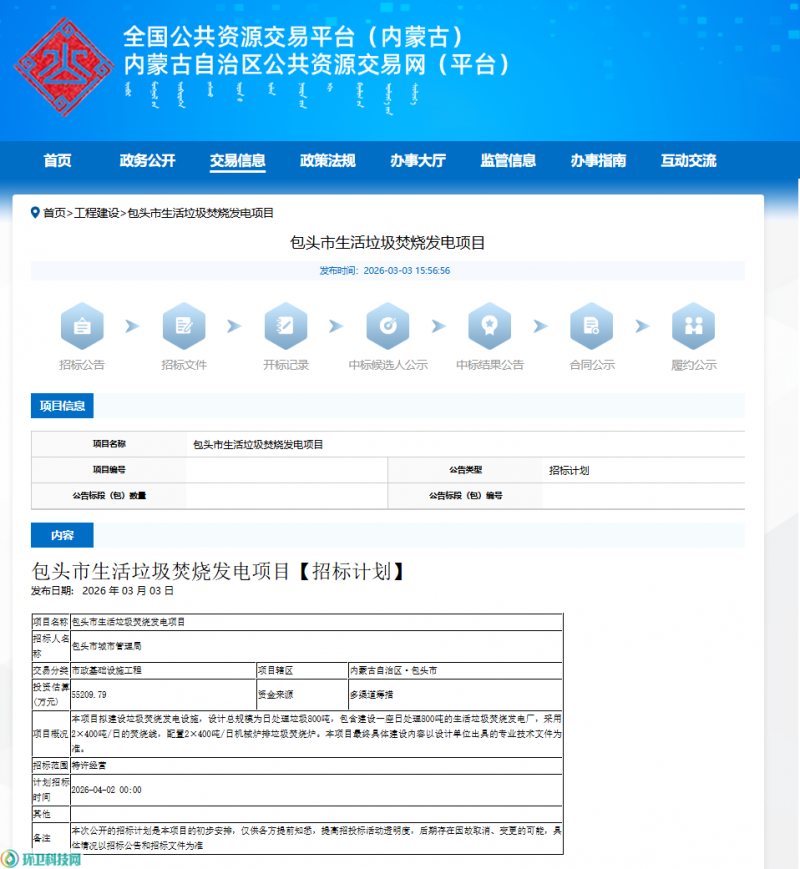Select the 中标候选人公示 step icon
The image size is (800, 869).
[388, 325]
